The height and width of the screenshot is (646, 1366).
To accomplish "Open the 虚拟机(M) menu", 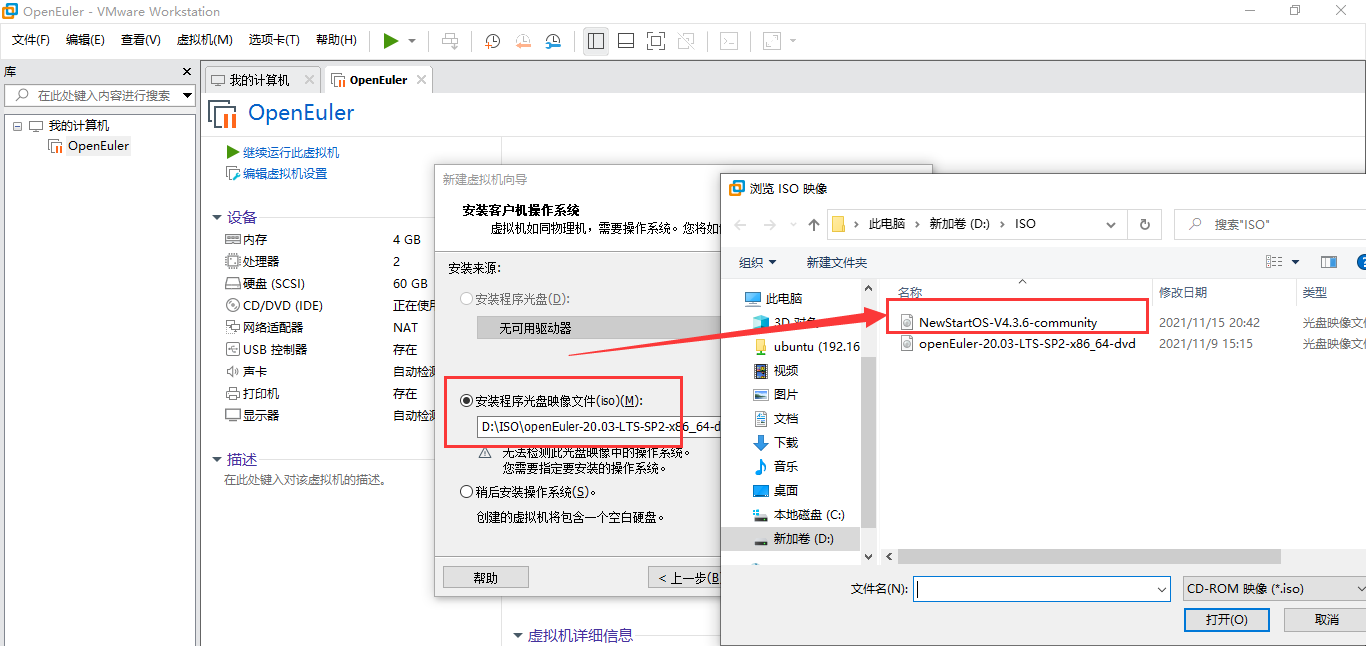I will (204, 40).
